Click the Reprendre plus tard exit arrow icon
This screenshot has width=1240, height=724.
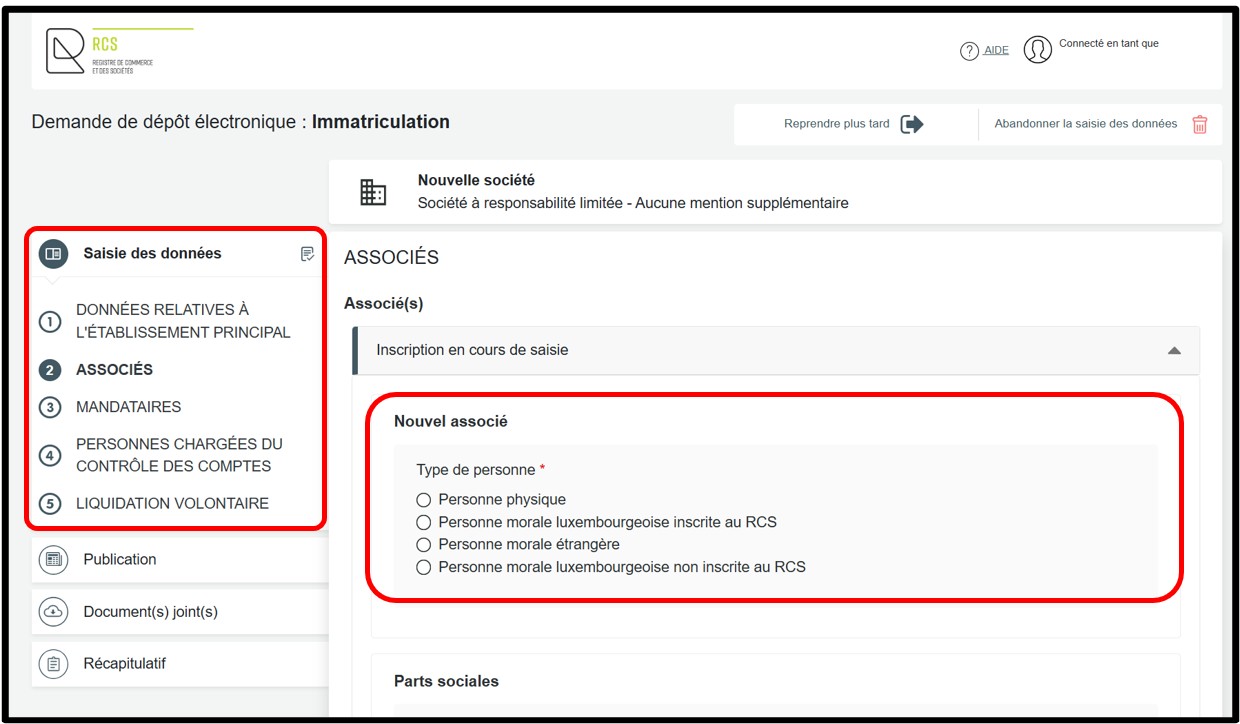tap(911, 124)
